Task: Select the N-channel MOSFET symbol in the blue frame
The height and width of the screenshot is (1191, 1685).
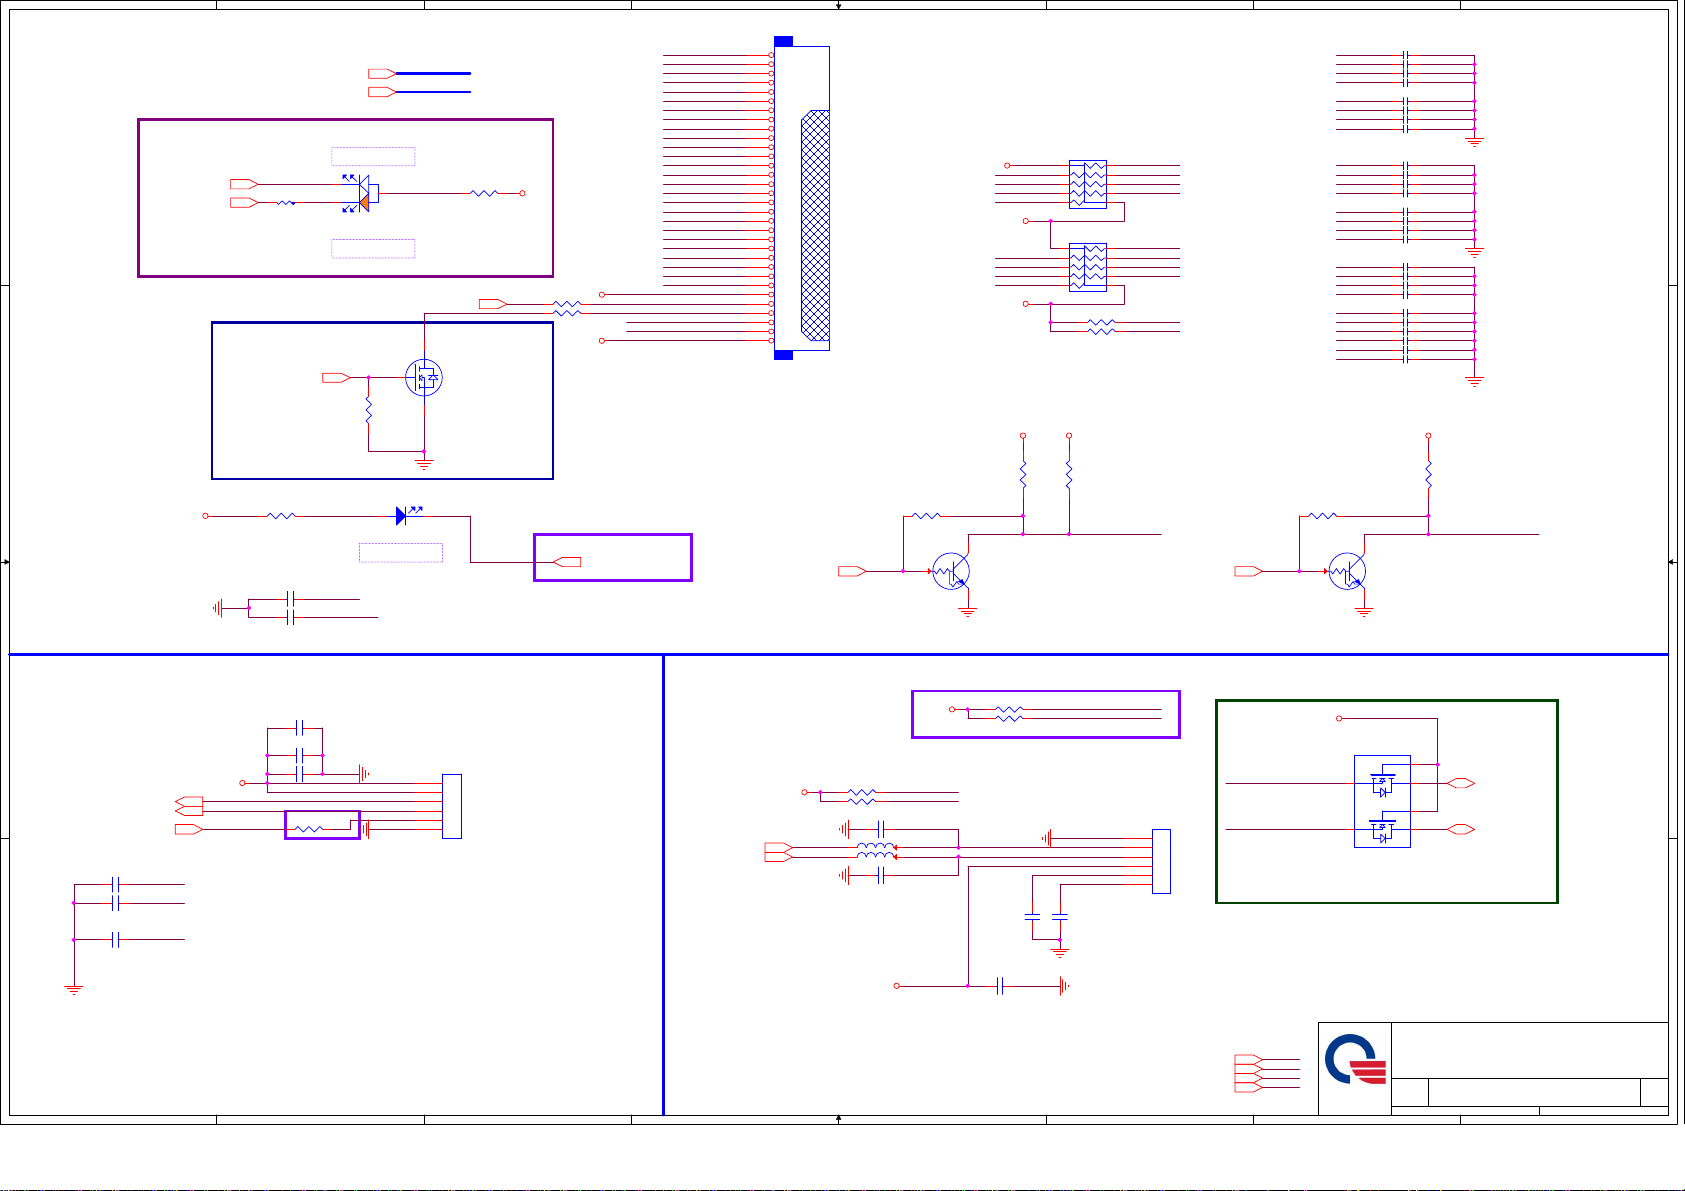Action: [424, 378]
